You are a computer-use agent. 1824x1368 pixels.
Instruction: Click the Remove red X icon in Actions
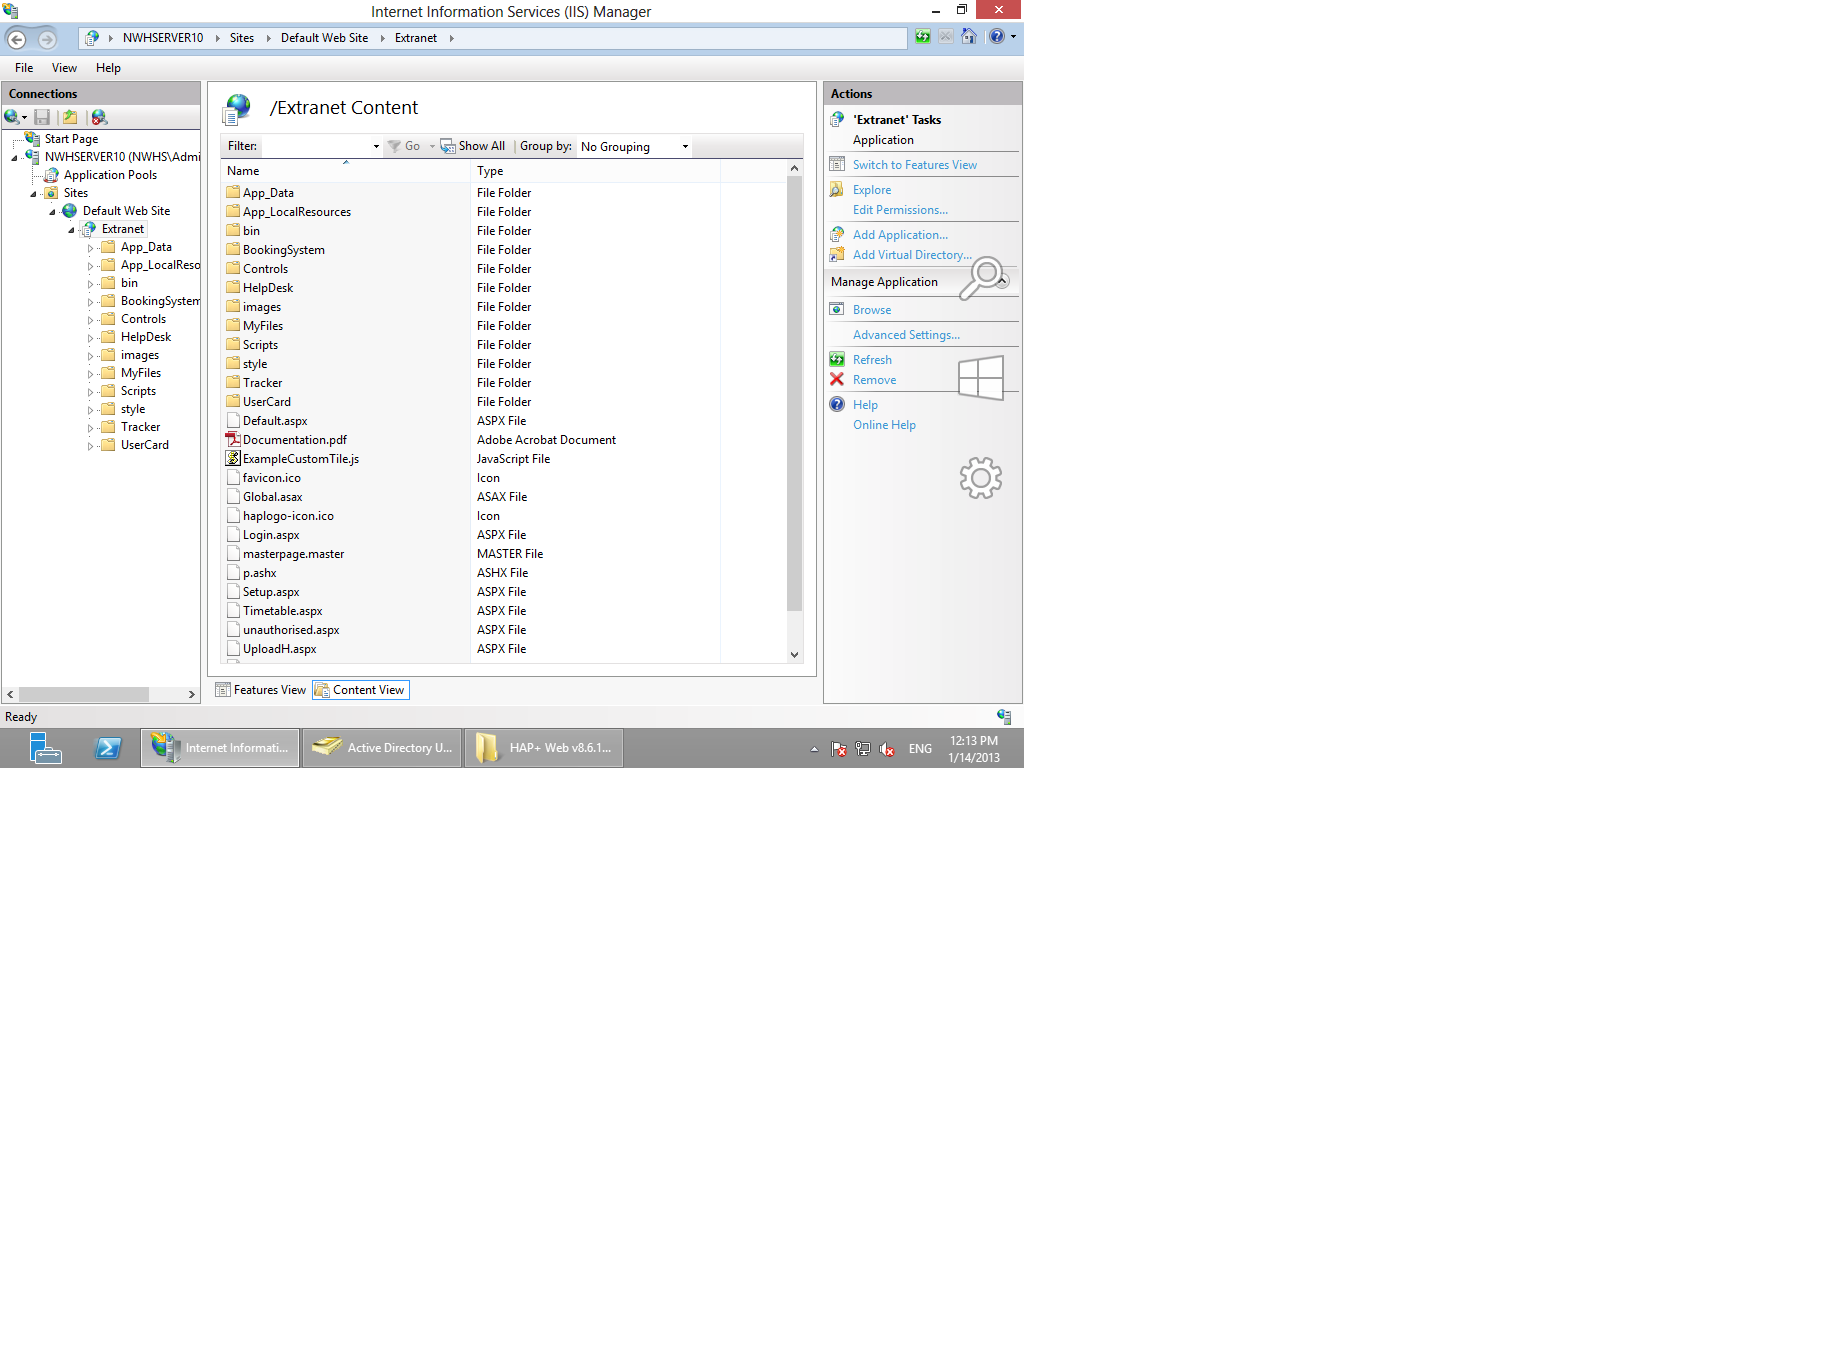(x=837, y=379)
